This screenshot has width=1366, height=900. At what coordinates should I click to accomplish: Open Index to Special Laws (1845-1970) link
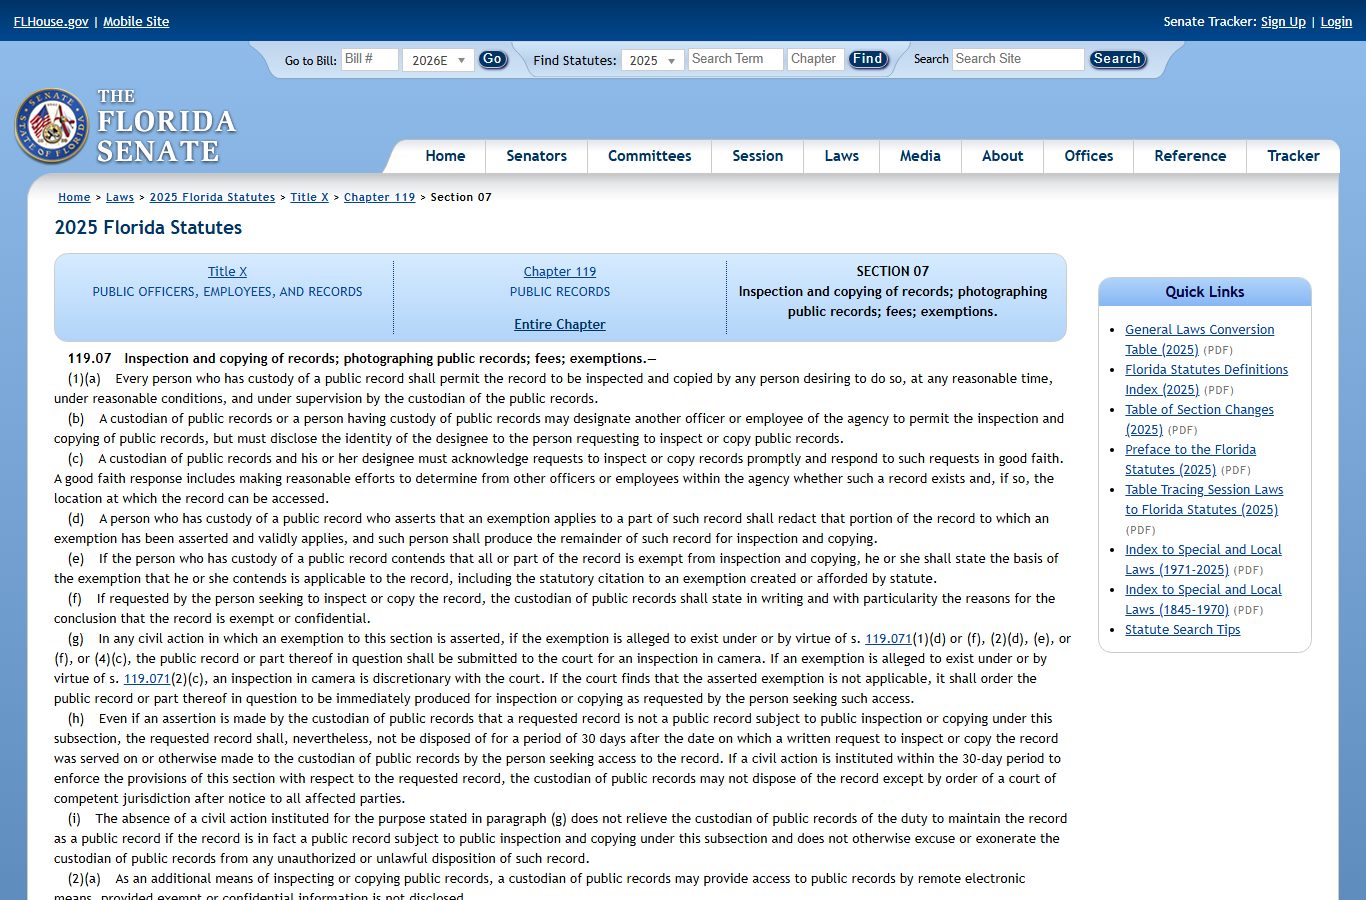(1203, 600)
